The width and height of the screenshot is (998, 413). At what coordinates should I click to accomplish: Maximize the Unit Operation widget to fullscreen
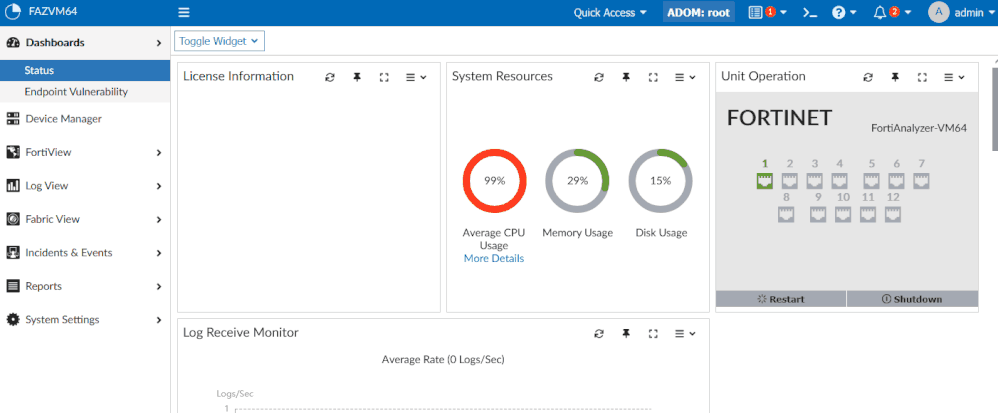(x=922, y=77)
